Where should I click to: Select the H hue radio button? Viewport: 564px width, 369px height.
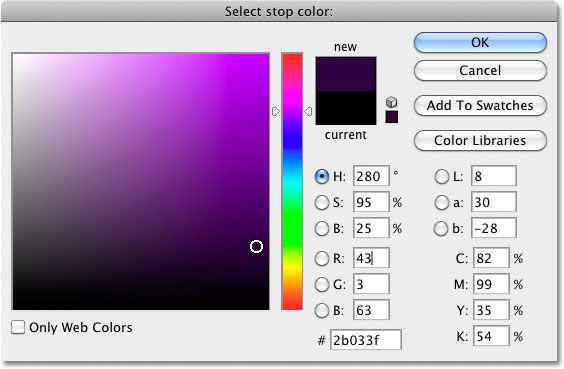coord(322,176)
